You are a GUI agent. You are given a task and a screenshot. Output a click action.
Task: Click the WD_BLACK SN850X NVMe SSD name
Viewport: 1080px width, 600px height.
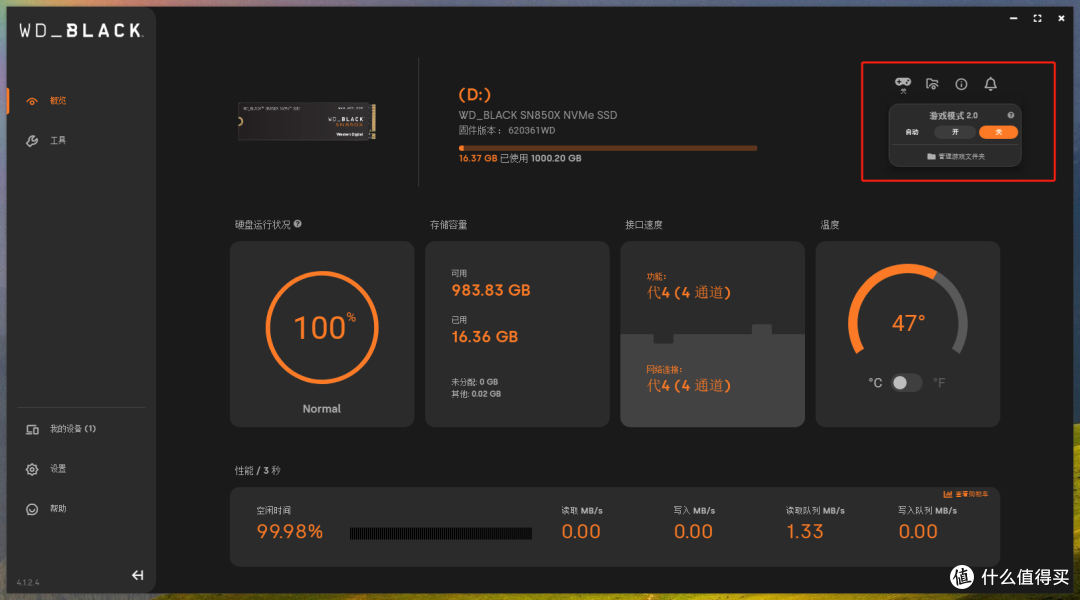point(538,115)
